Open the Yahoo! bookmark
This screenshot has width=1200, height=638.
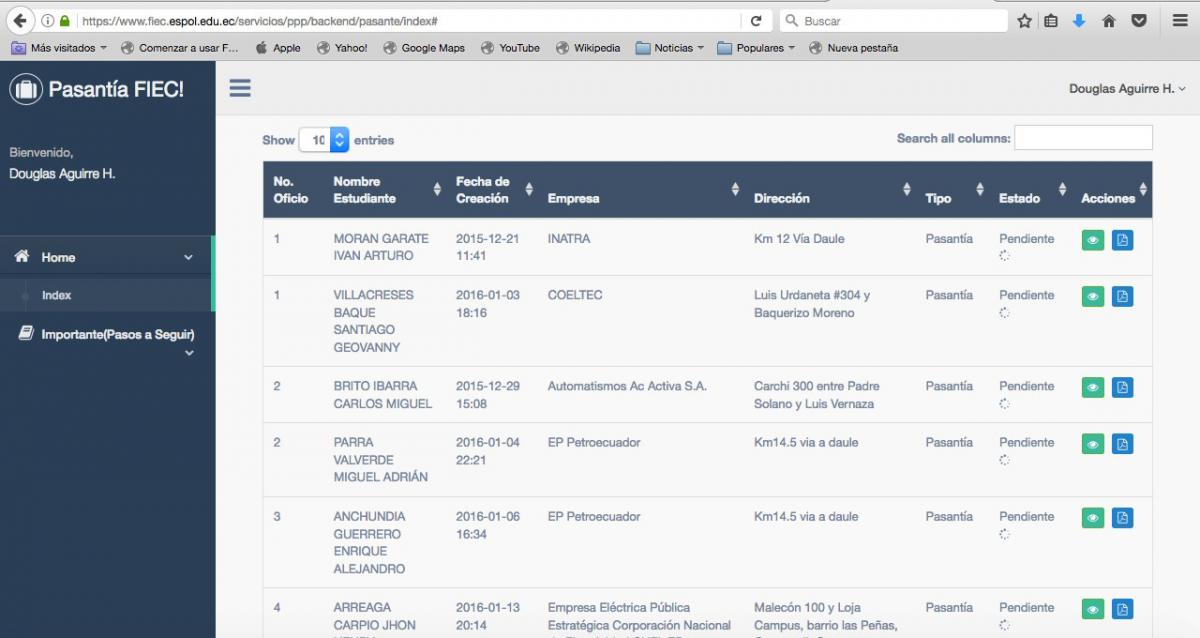click(342, 48)
